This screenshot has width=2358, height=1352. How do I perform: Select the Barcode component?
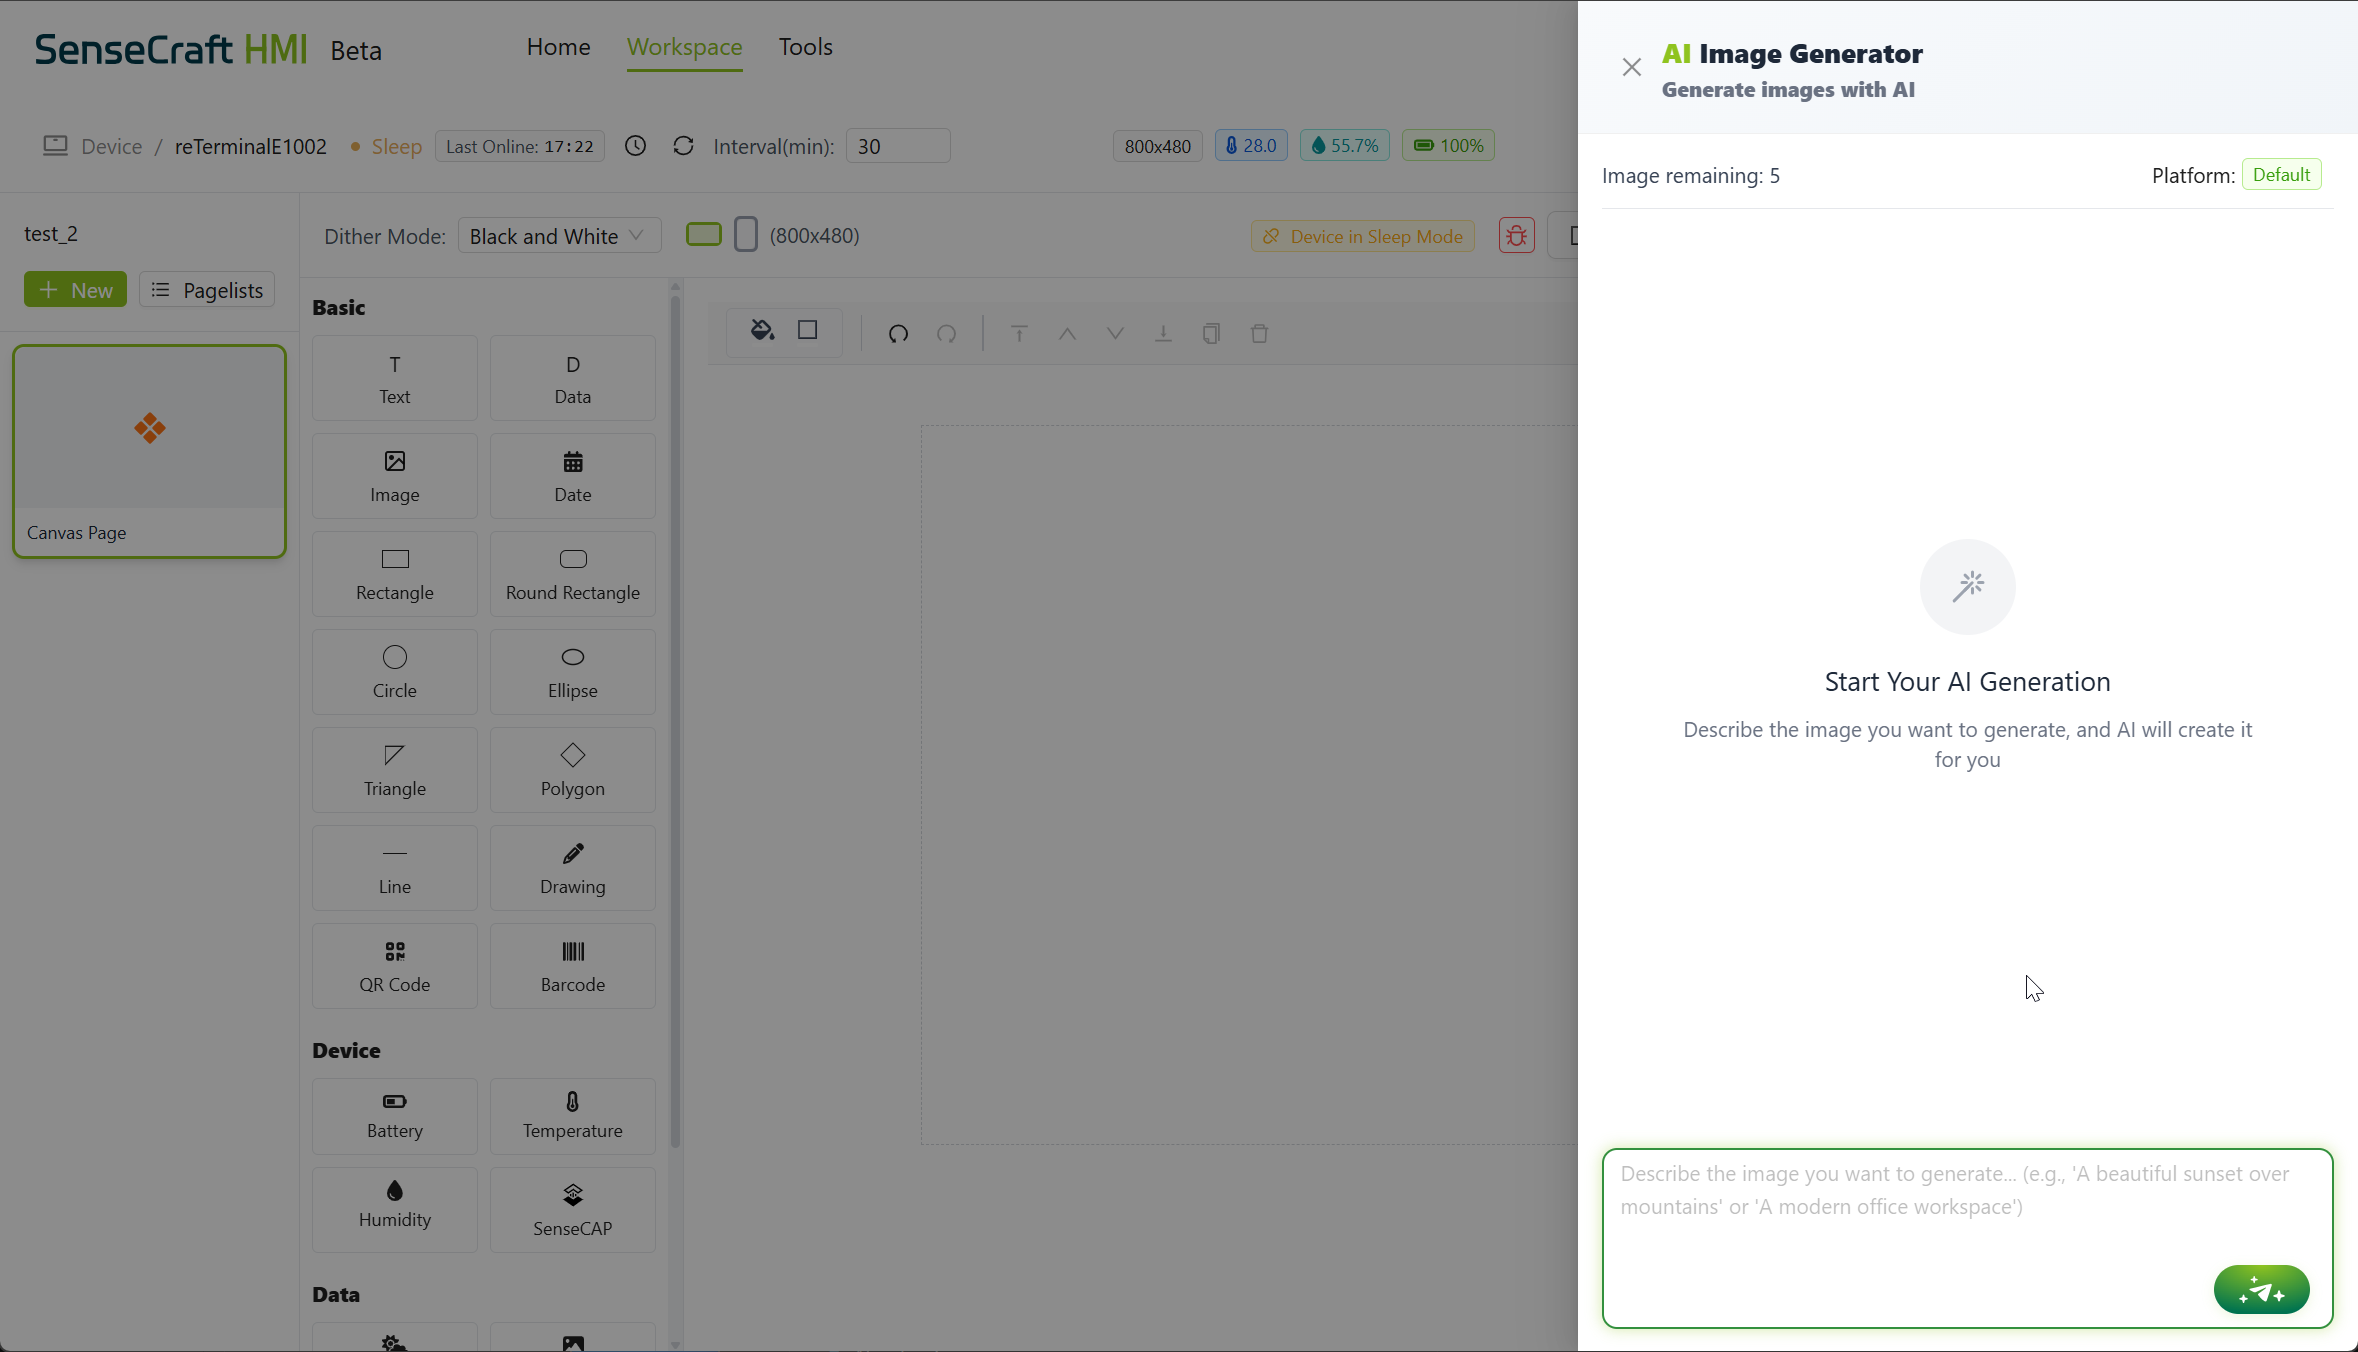[x=572, y=966]
